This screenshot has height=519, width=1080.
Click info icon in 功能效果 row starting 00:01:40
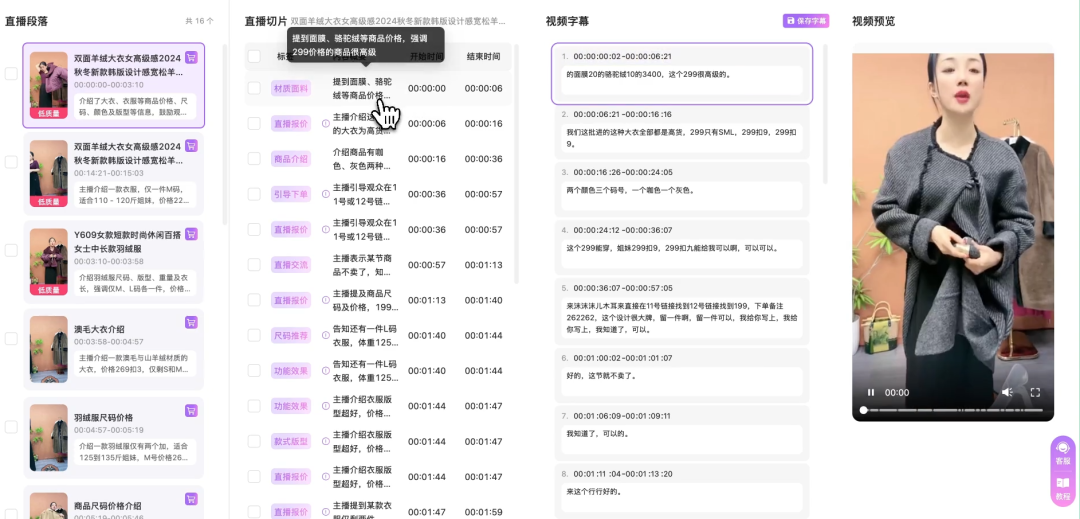[x=326, y=370]
